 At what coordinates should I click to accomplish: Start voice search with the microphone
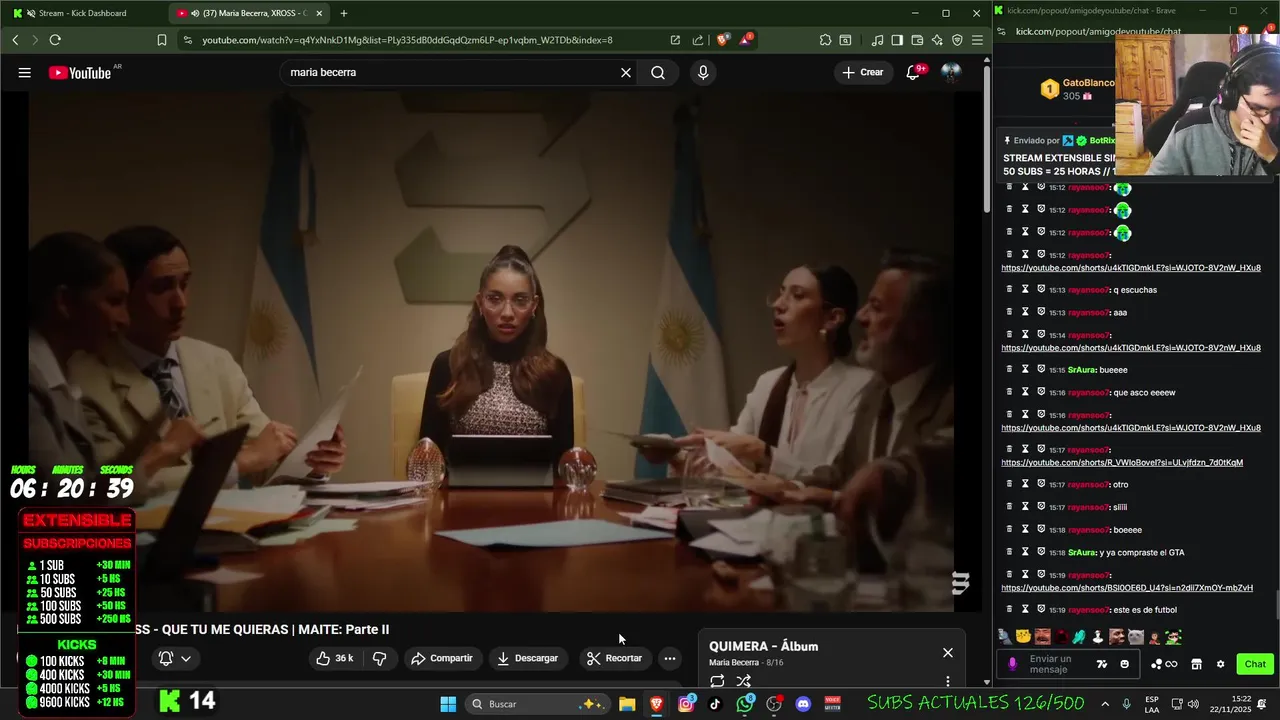703,72
